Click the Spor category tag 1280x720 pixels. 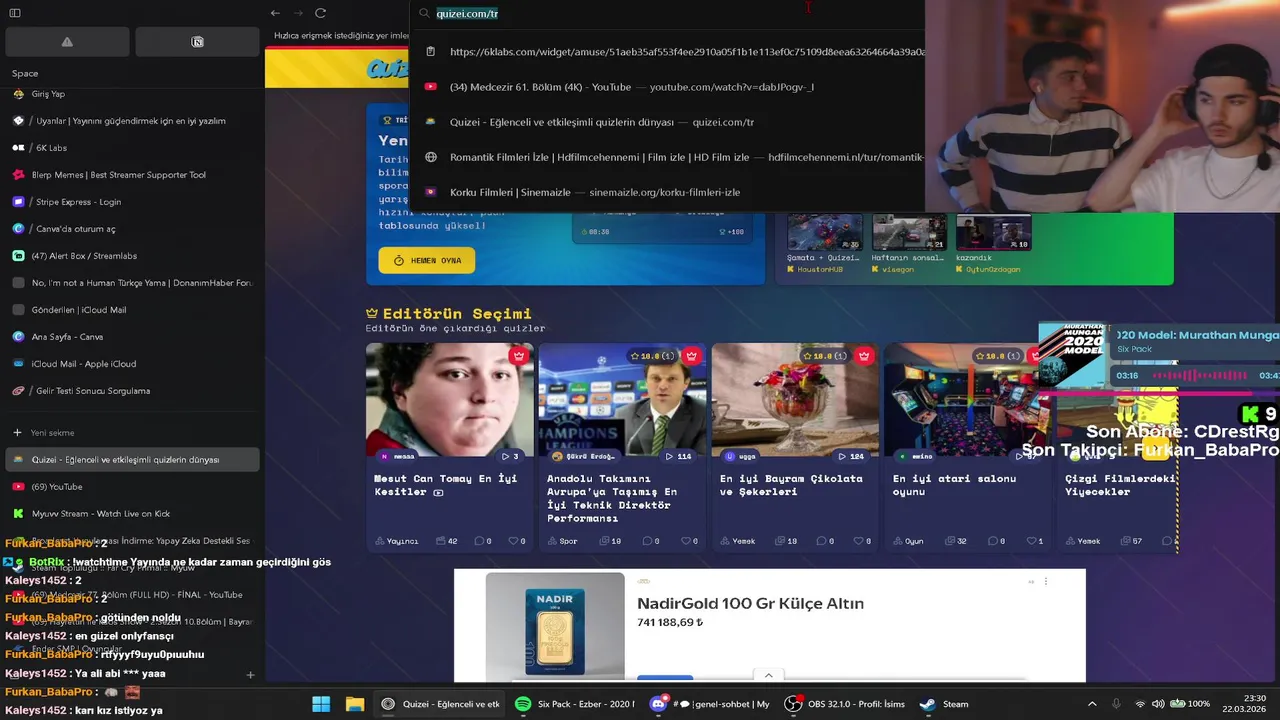(x=562, y=541)
